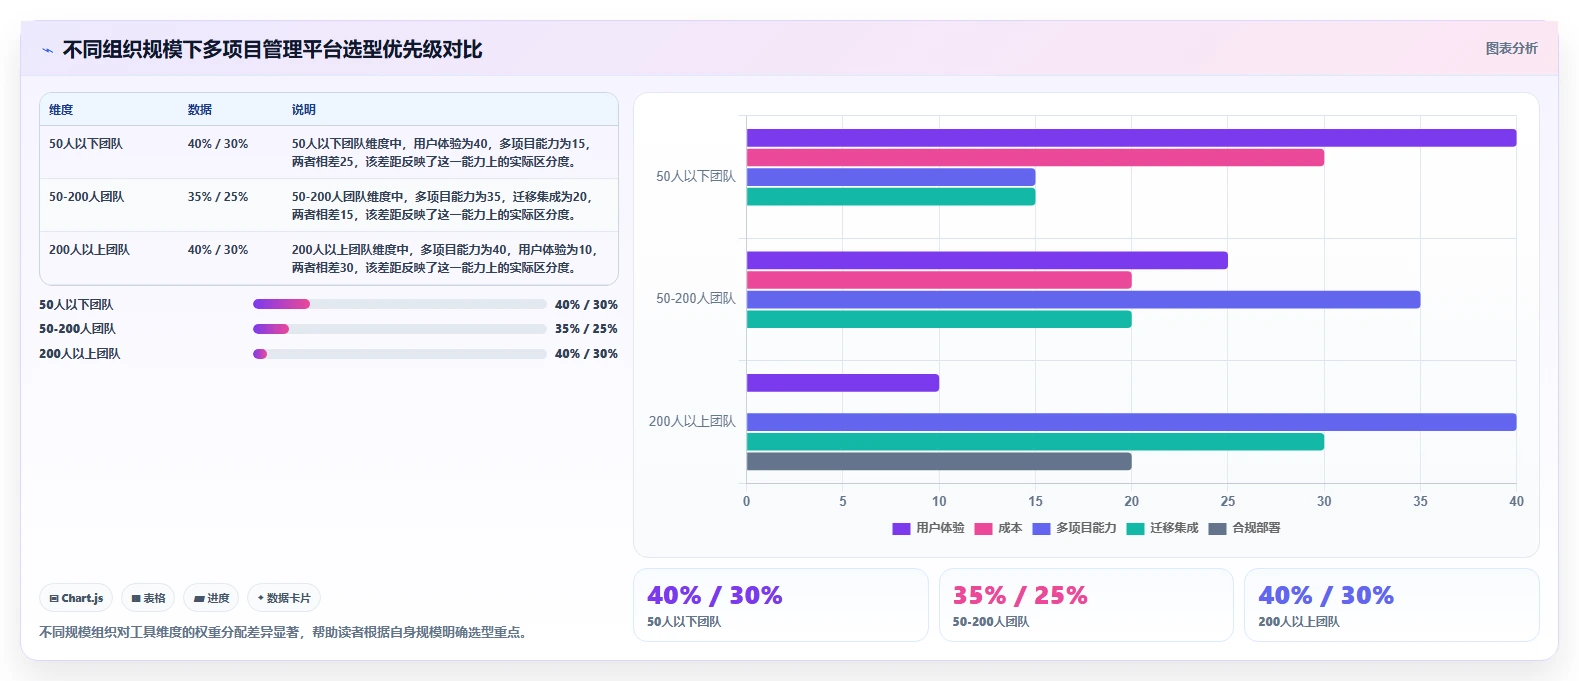Click the description starting 200人以上团队维度中
The image size is (1579, 681).
(444, 259)
